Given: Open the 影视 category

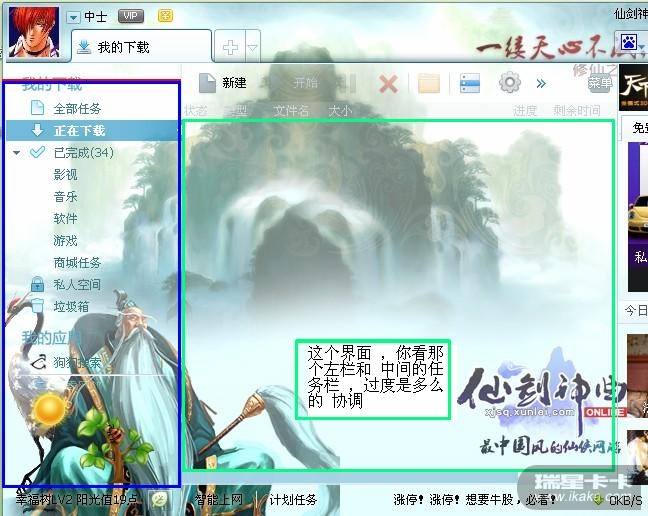Looking at the screenshot, I should click(65, 175).
